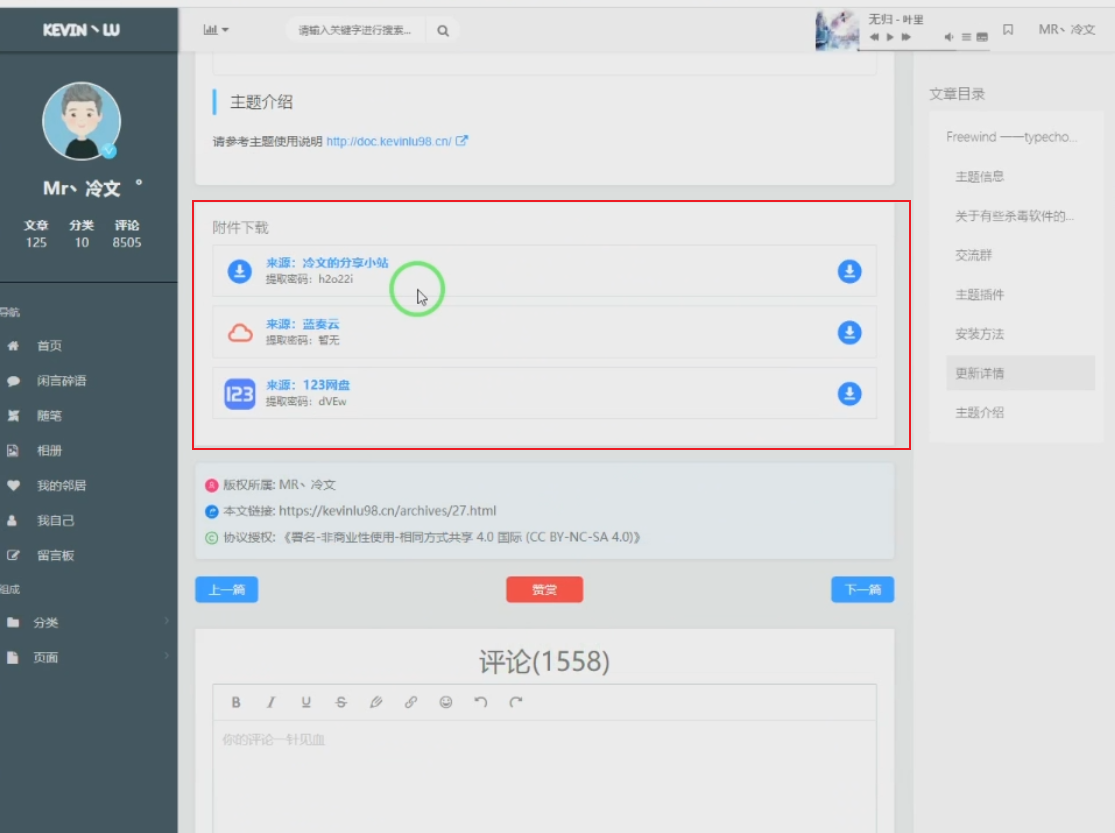Toggle bold formatting in the comment editor
The height and width of the screenshot is (833, 1115).
pyautogui.click(x=236, y=702)
